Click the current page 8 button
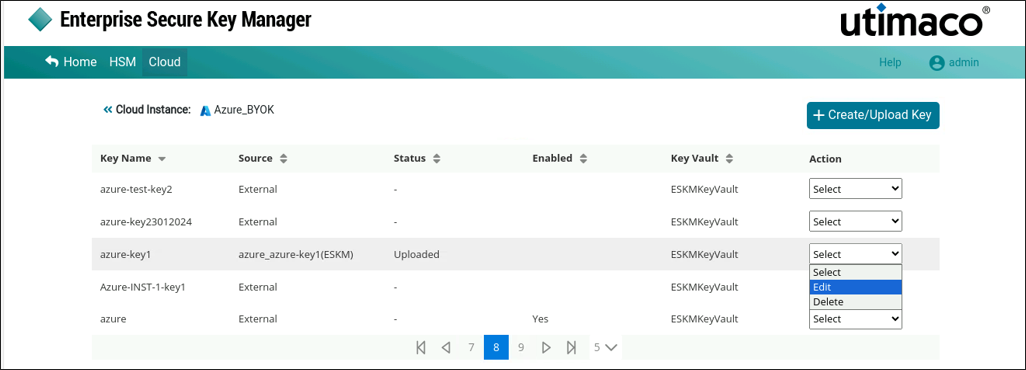This screenshot has width=1026, height=370. [496, 348]
